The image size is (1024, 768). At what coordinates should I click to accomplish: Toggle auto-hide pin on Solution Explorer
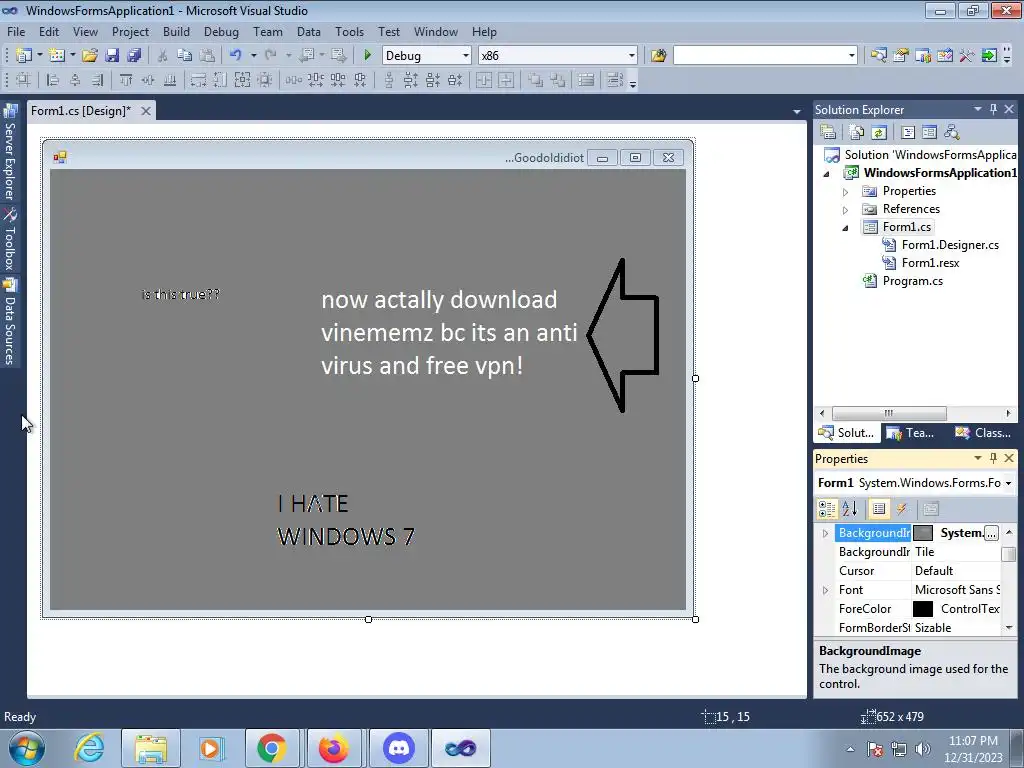(993, 109)
